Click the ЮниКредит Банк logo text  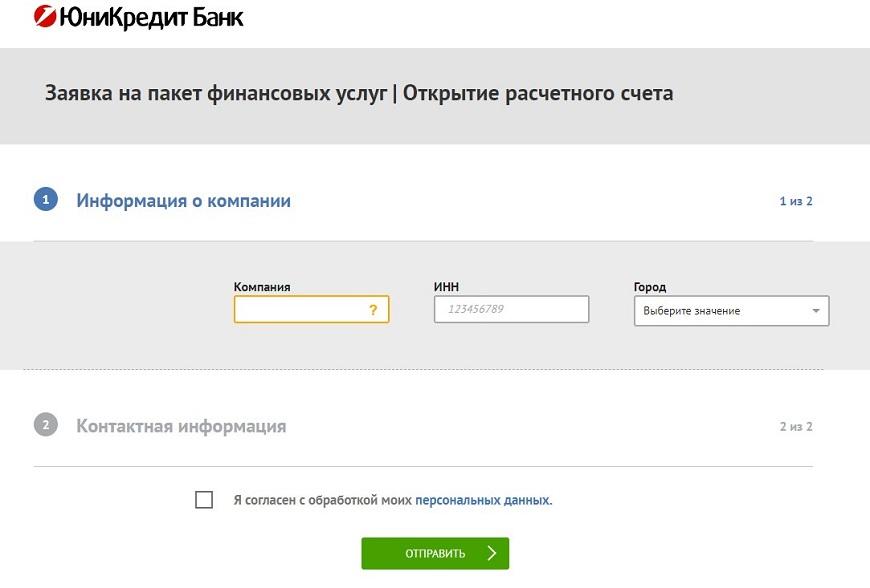pos(151,18)
